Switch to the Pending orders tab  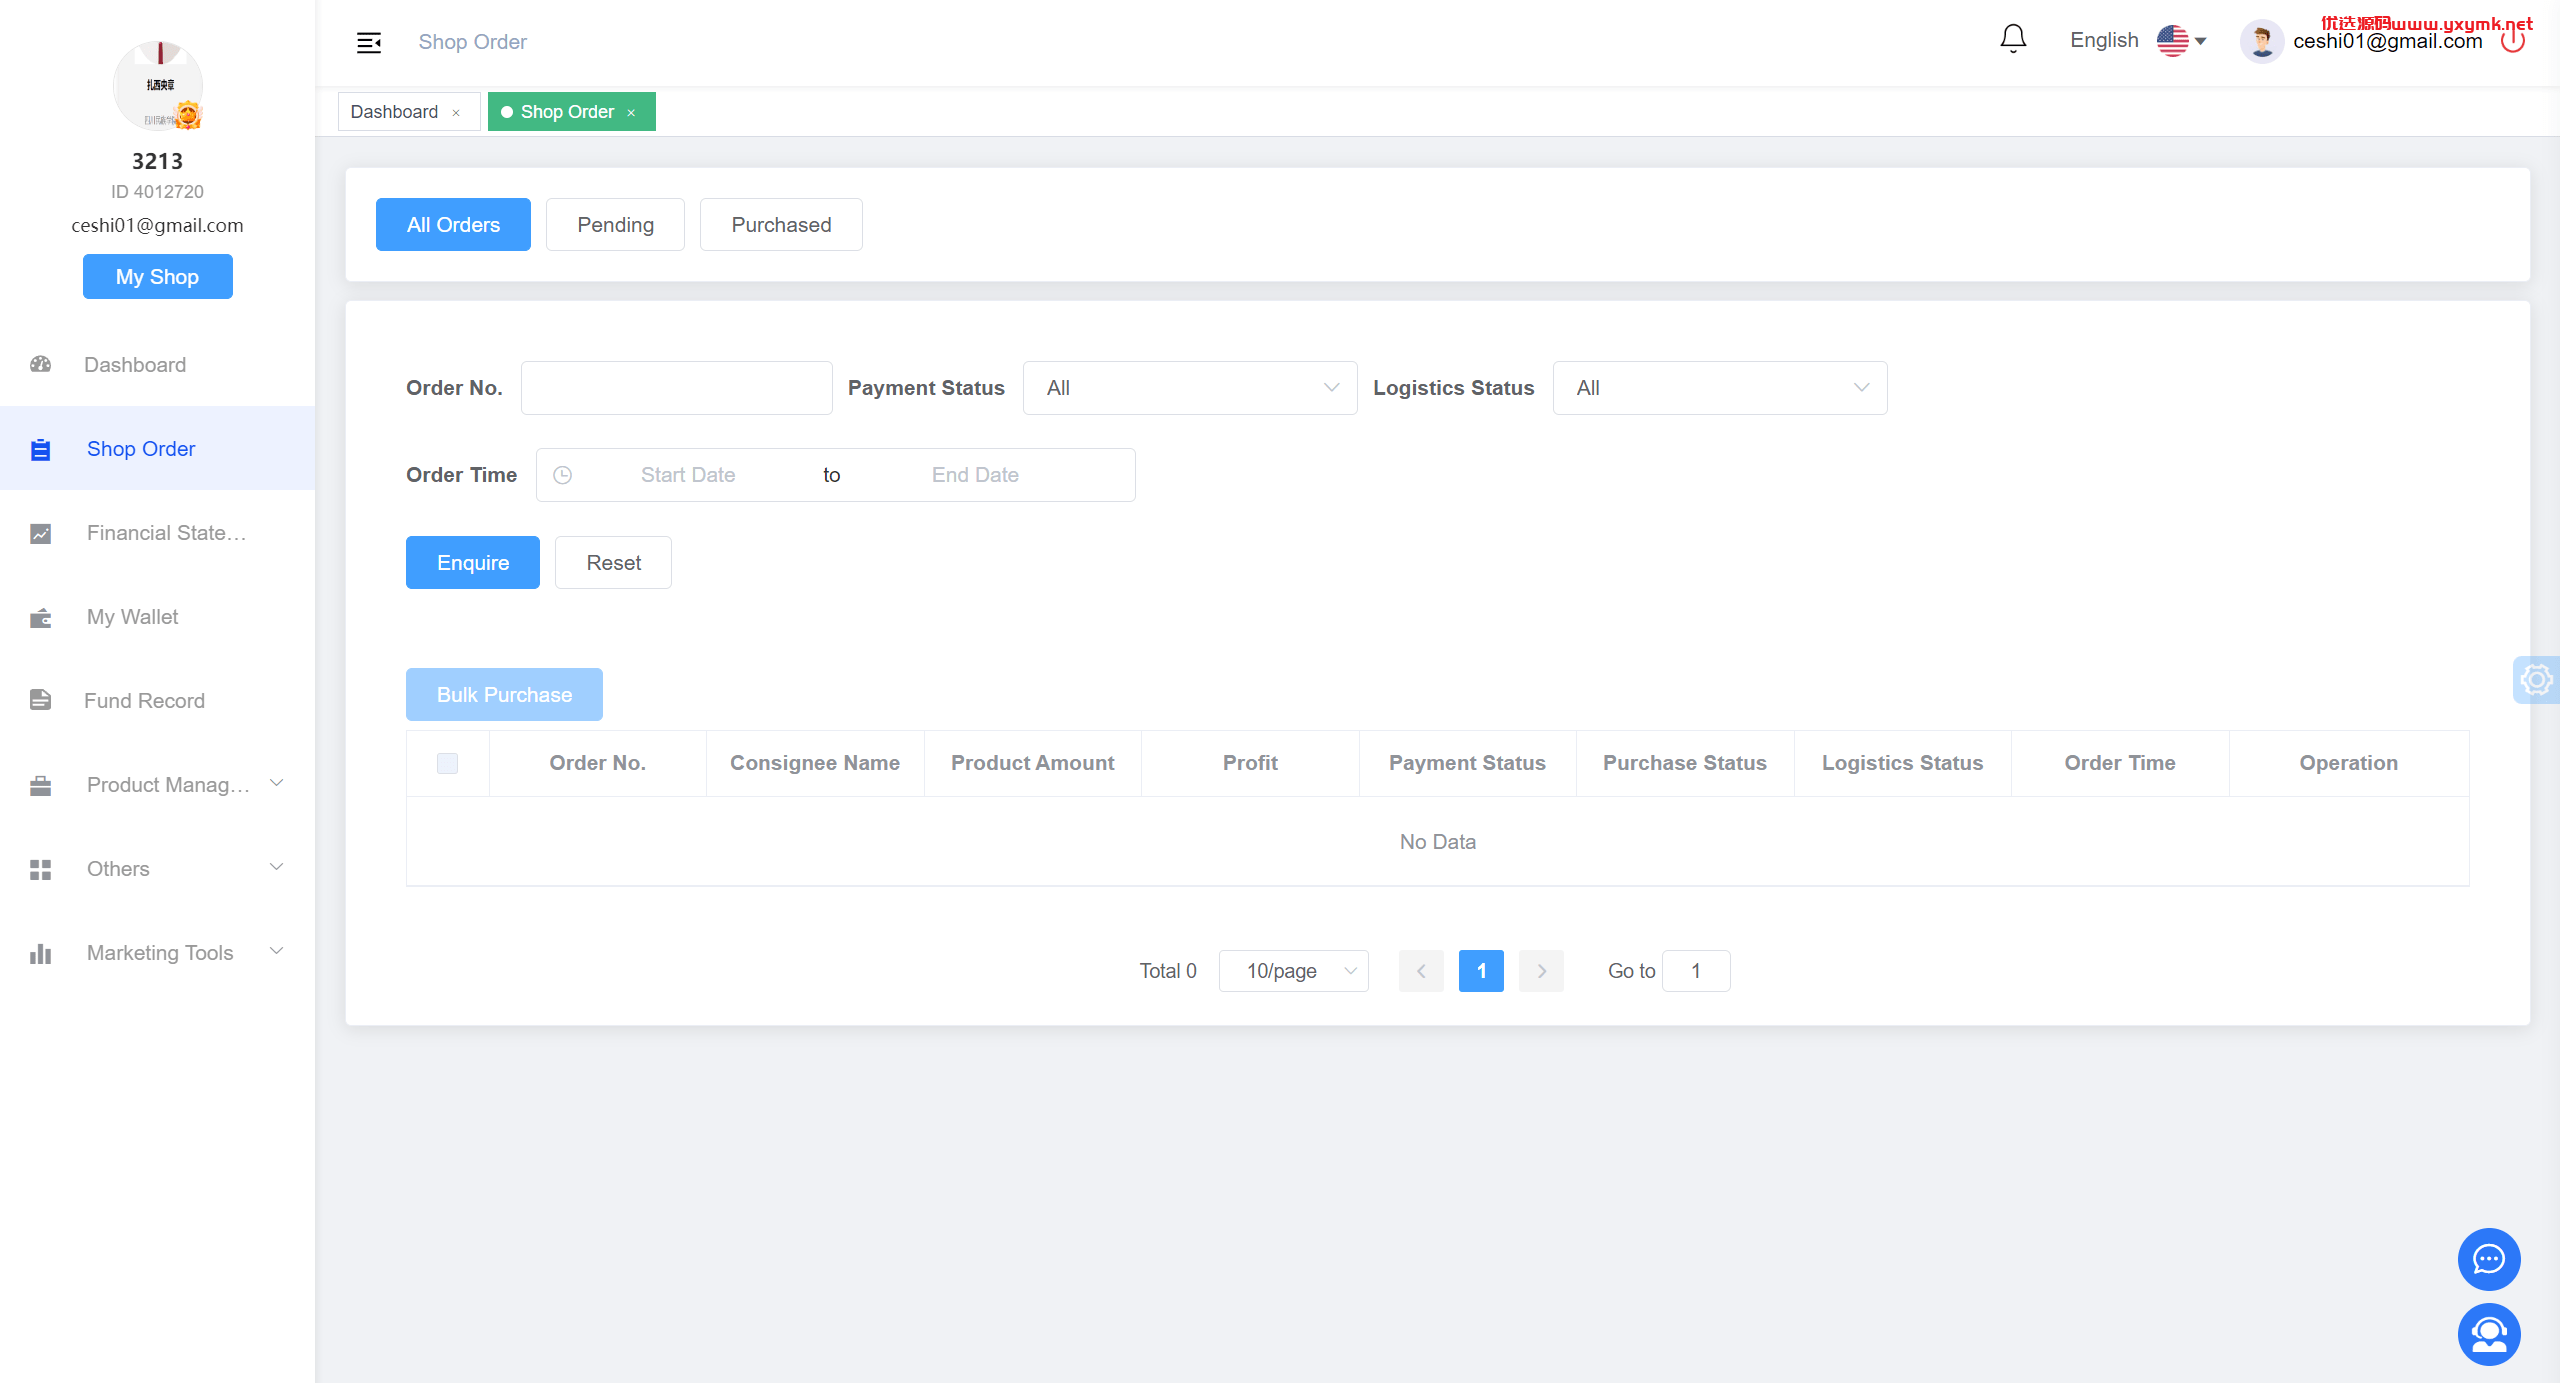(615, 225)
